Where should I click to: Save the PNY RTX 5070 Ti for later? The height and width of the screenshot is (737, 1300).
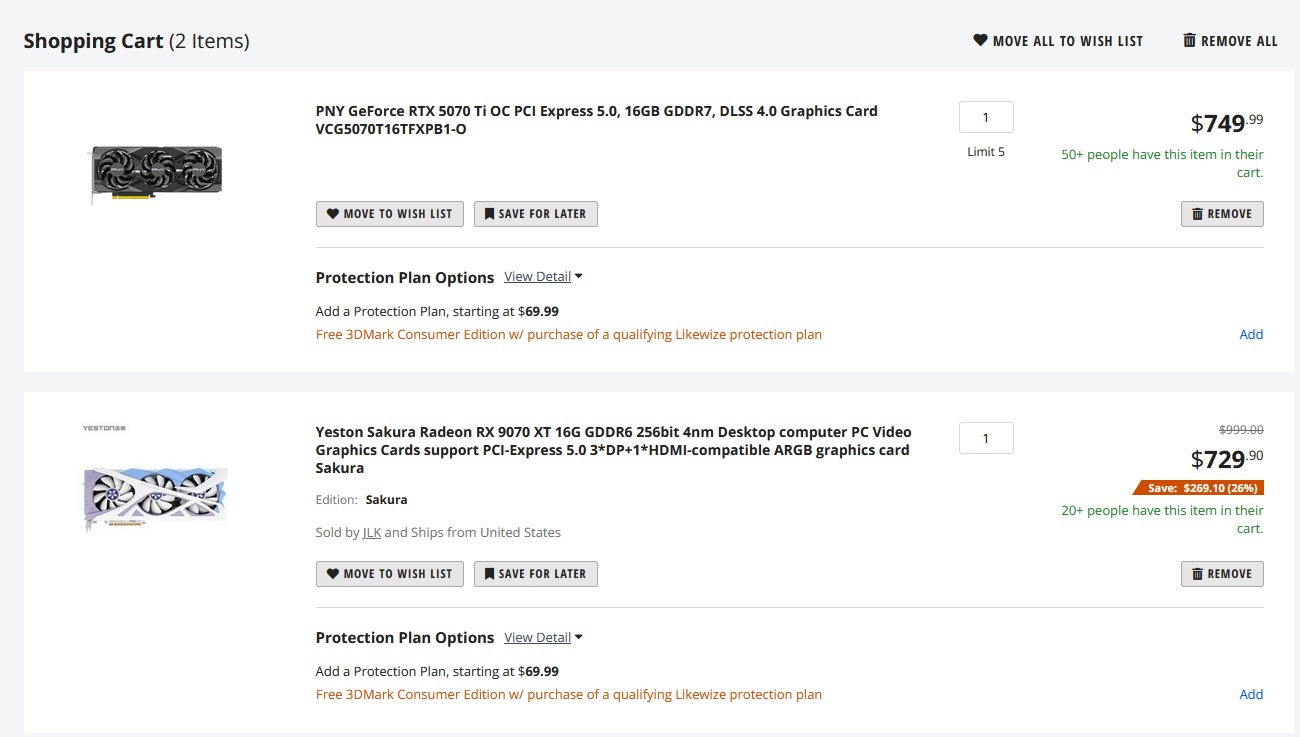coord(536,214)
